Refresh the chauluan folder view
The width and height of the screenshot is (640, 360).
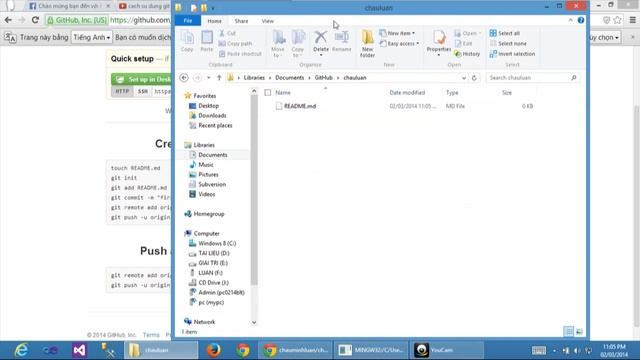point(474,78)
